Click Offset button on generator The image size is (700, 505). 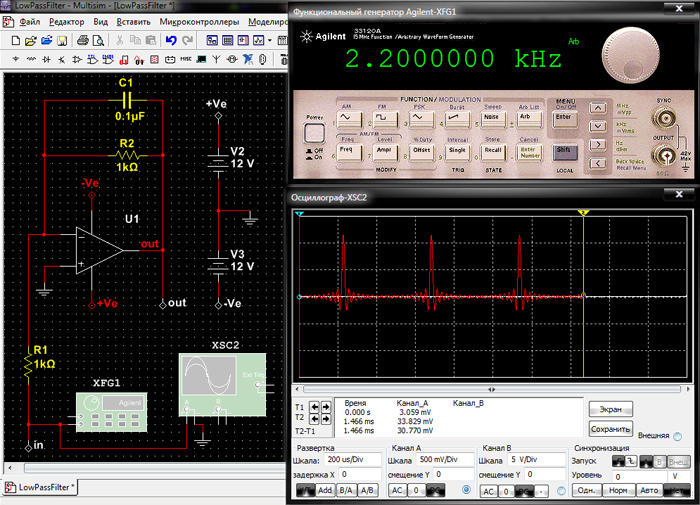[421, 152]
